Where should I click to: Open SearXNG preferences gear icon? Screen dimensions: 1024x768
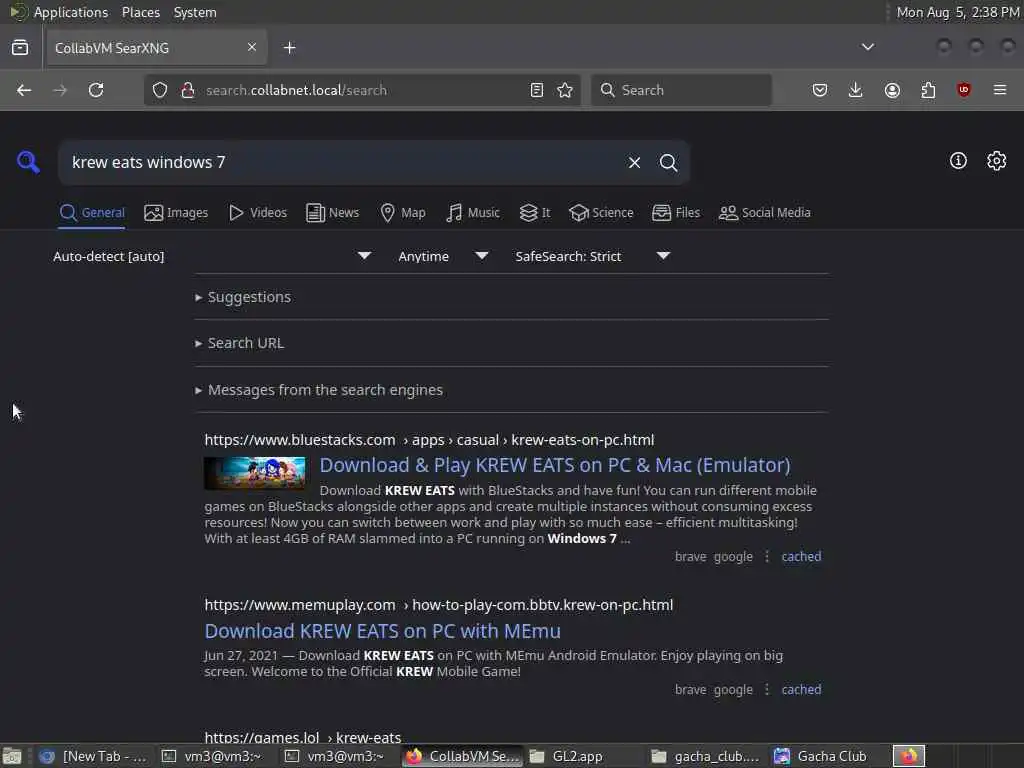[997, 161]
